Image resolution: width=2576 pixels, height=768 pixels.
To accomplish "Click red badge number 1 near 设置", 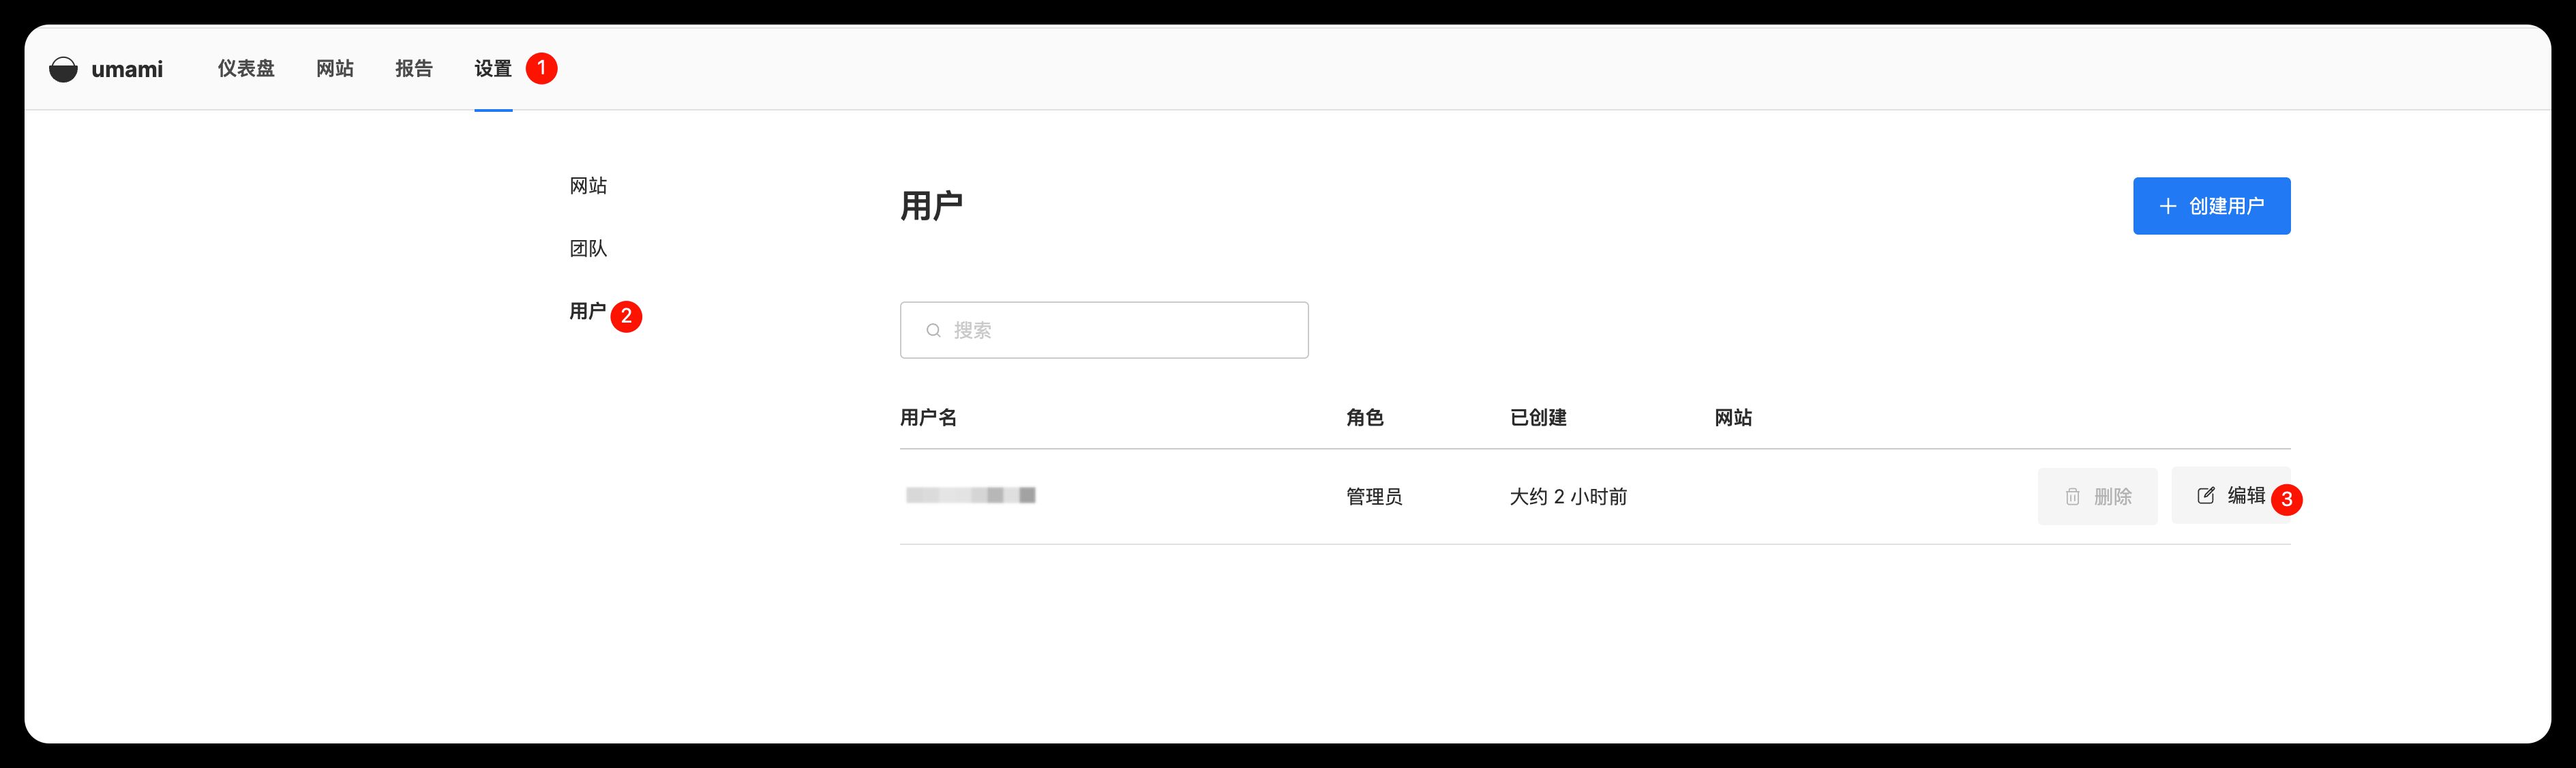I will pos(541,68).
